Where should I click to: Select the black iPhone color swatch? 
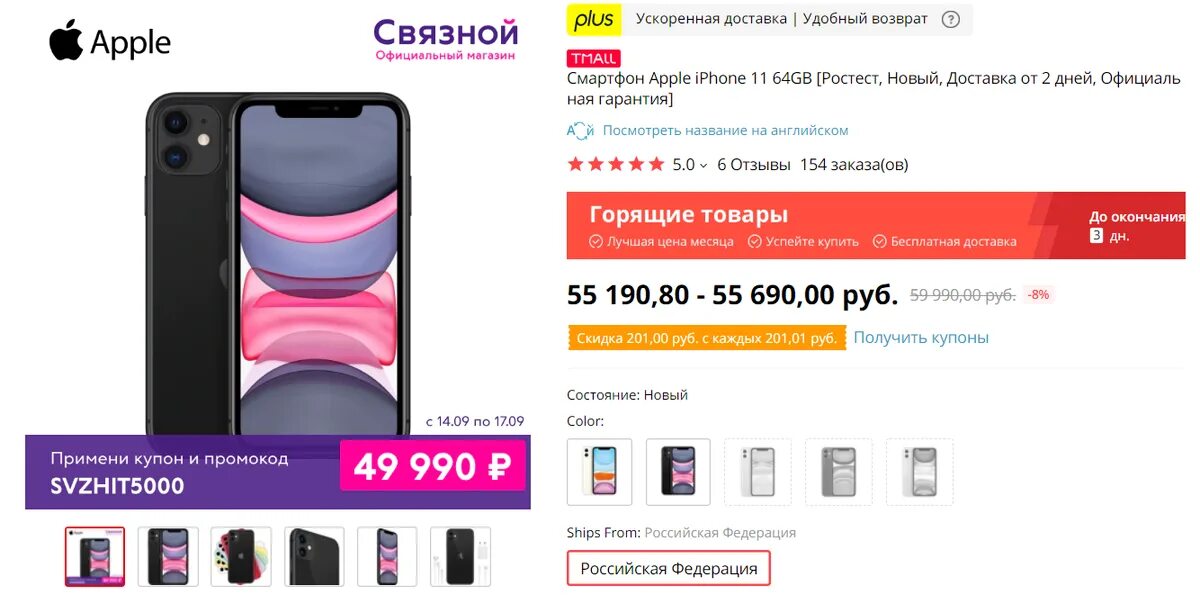(678, 471)
